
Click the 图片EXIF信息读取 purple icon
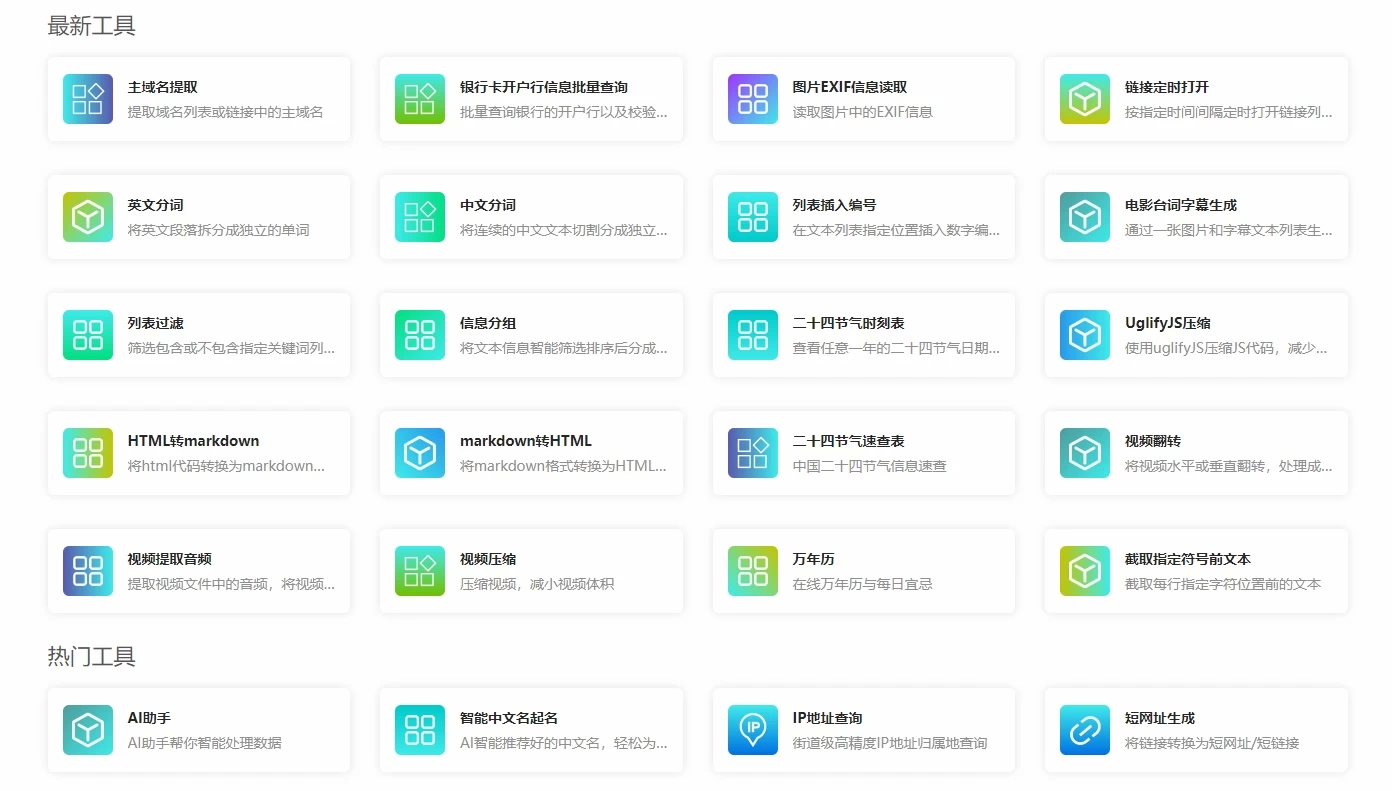pos(752,99)
